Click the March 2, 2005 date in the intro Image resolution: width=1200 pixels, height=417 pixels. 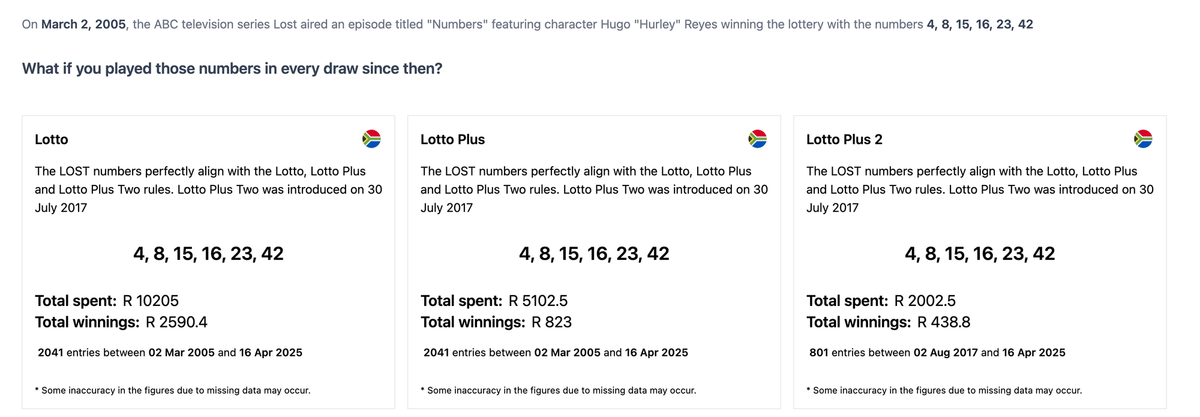[84, 24]
